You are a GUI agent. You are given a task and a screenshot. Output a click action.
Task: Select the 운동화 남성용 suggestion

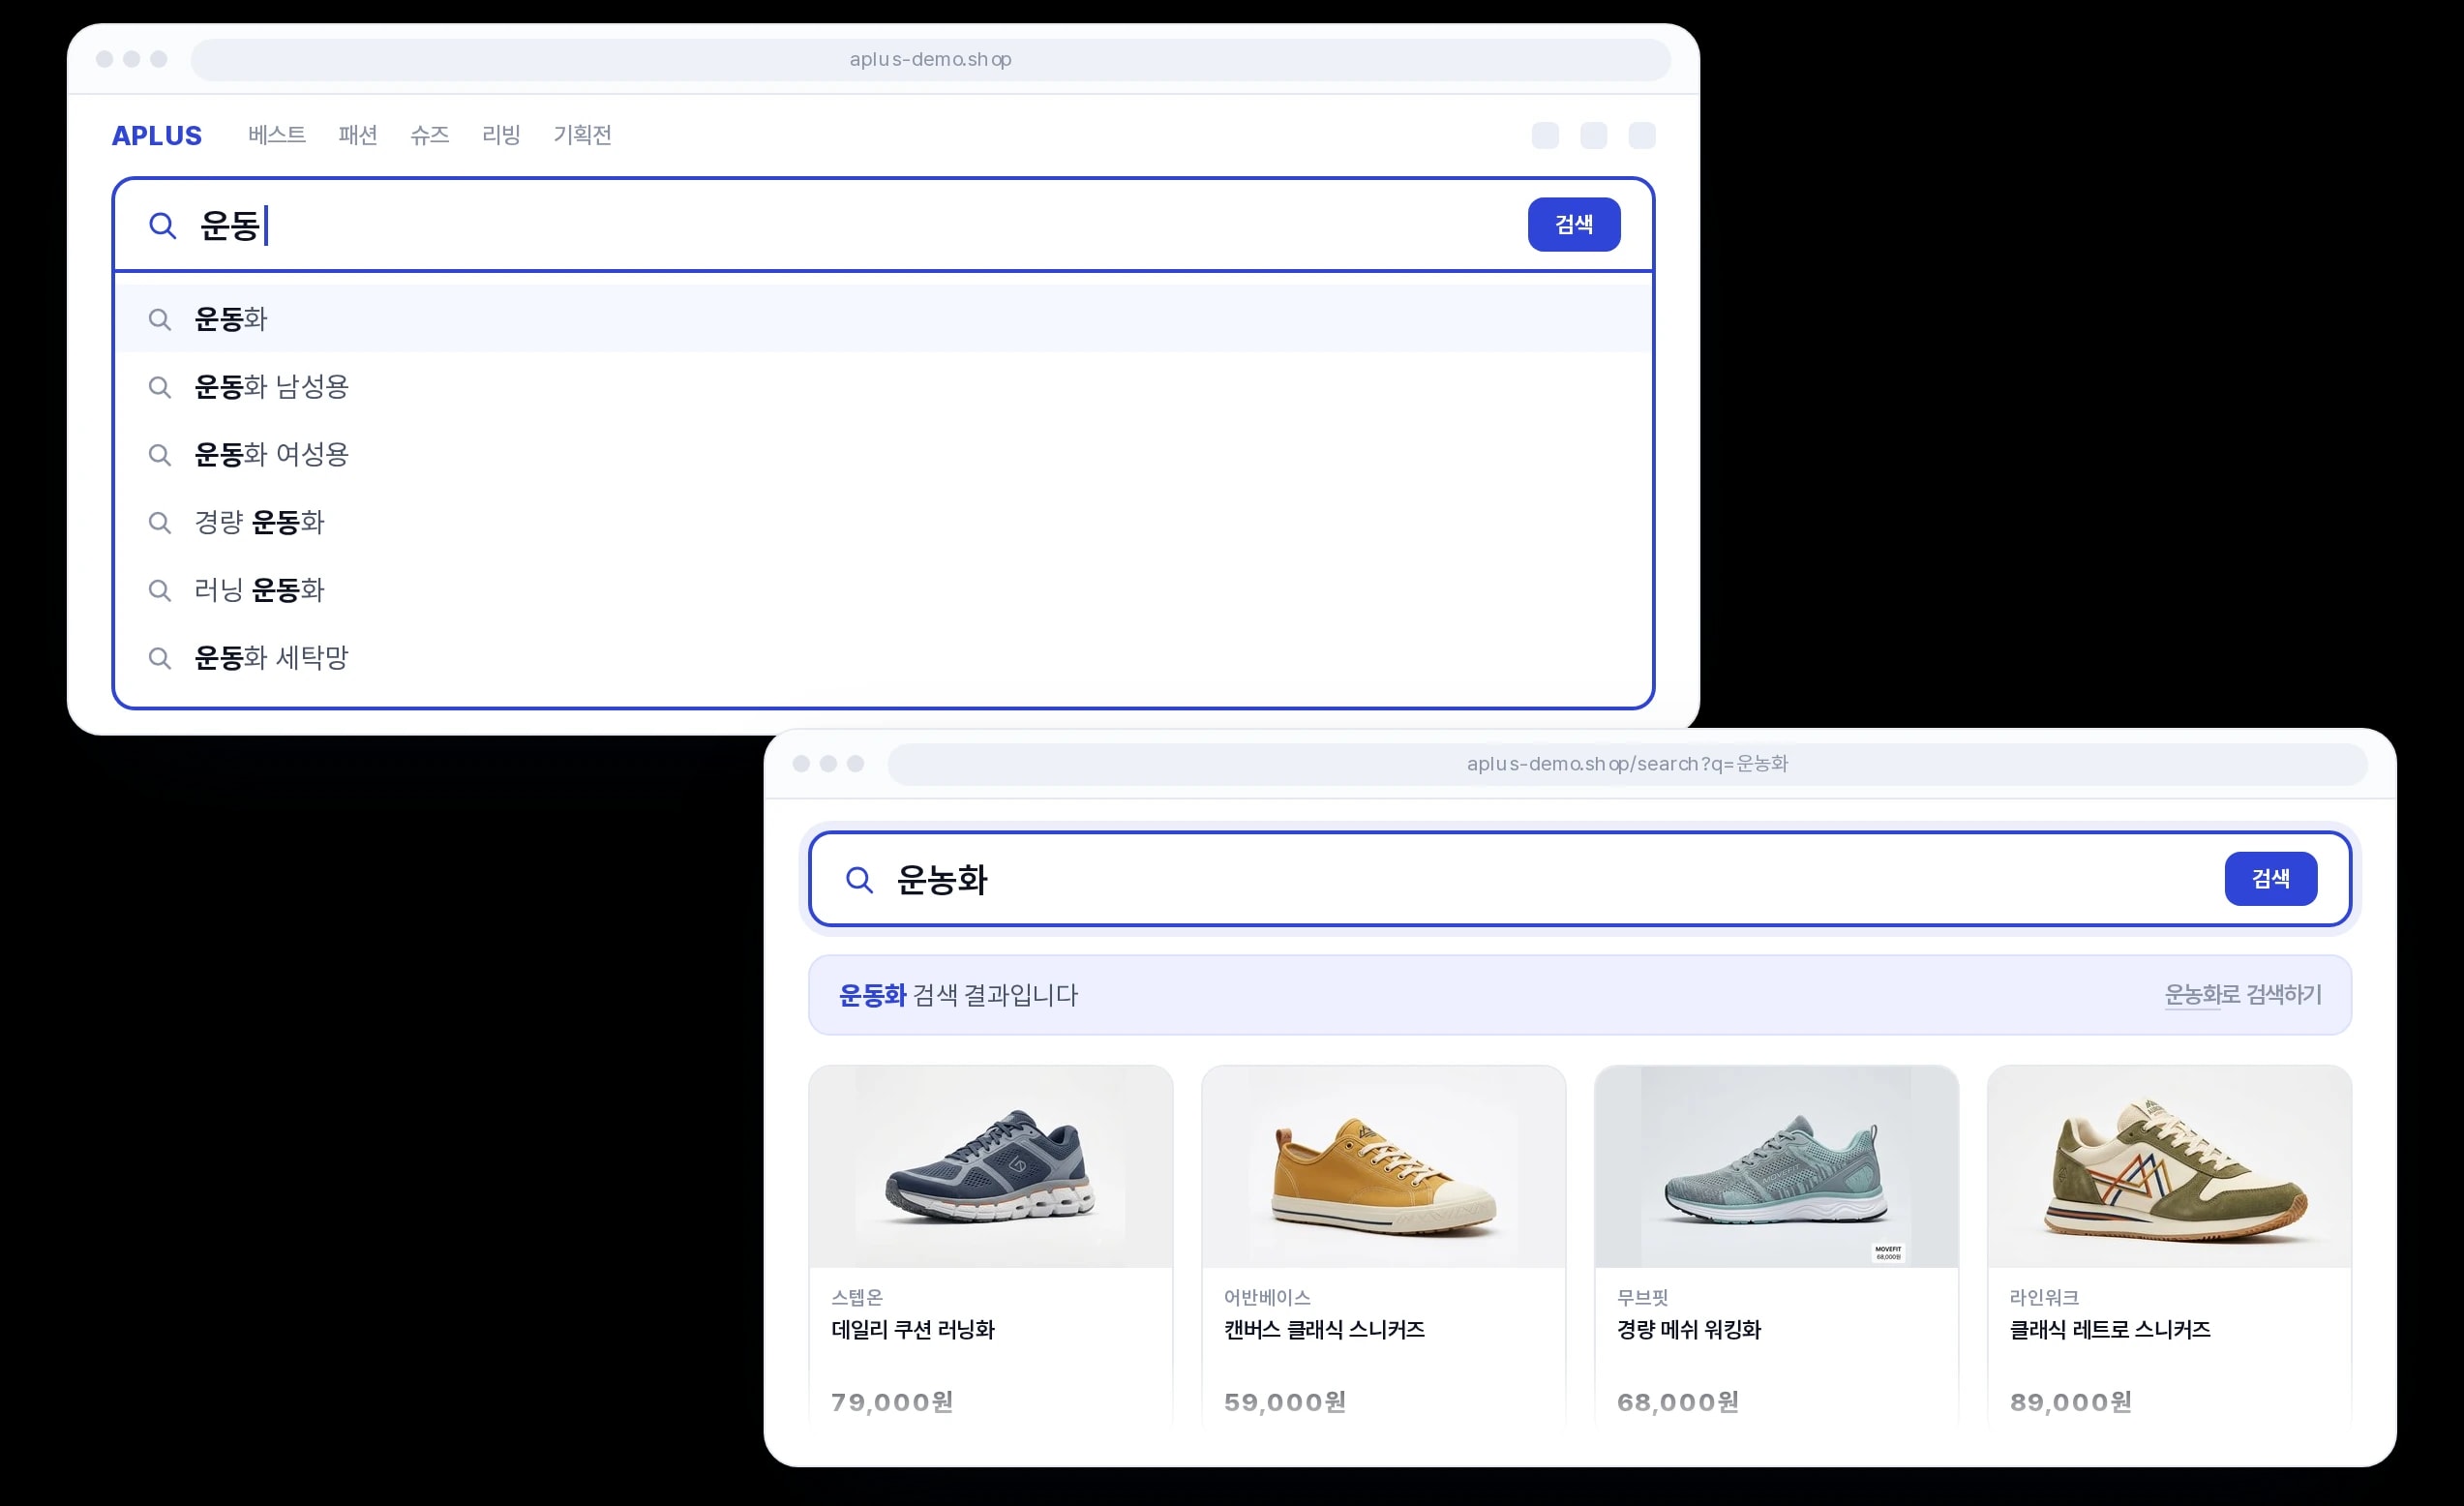[x=884, y=387]
